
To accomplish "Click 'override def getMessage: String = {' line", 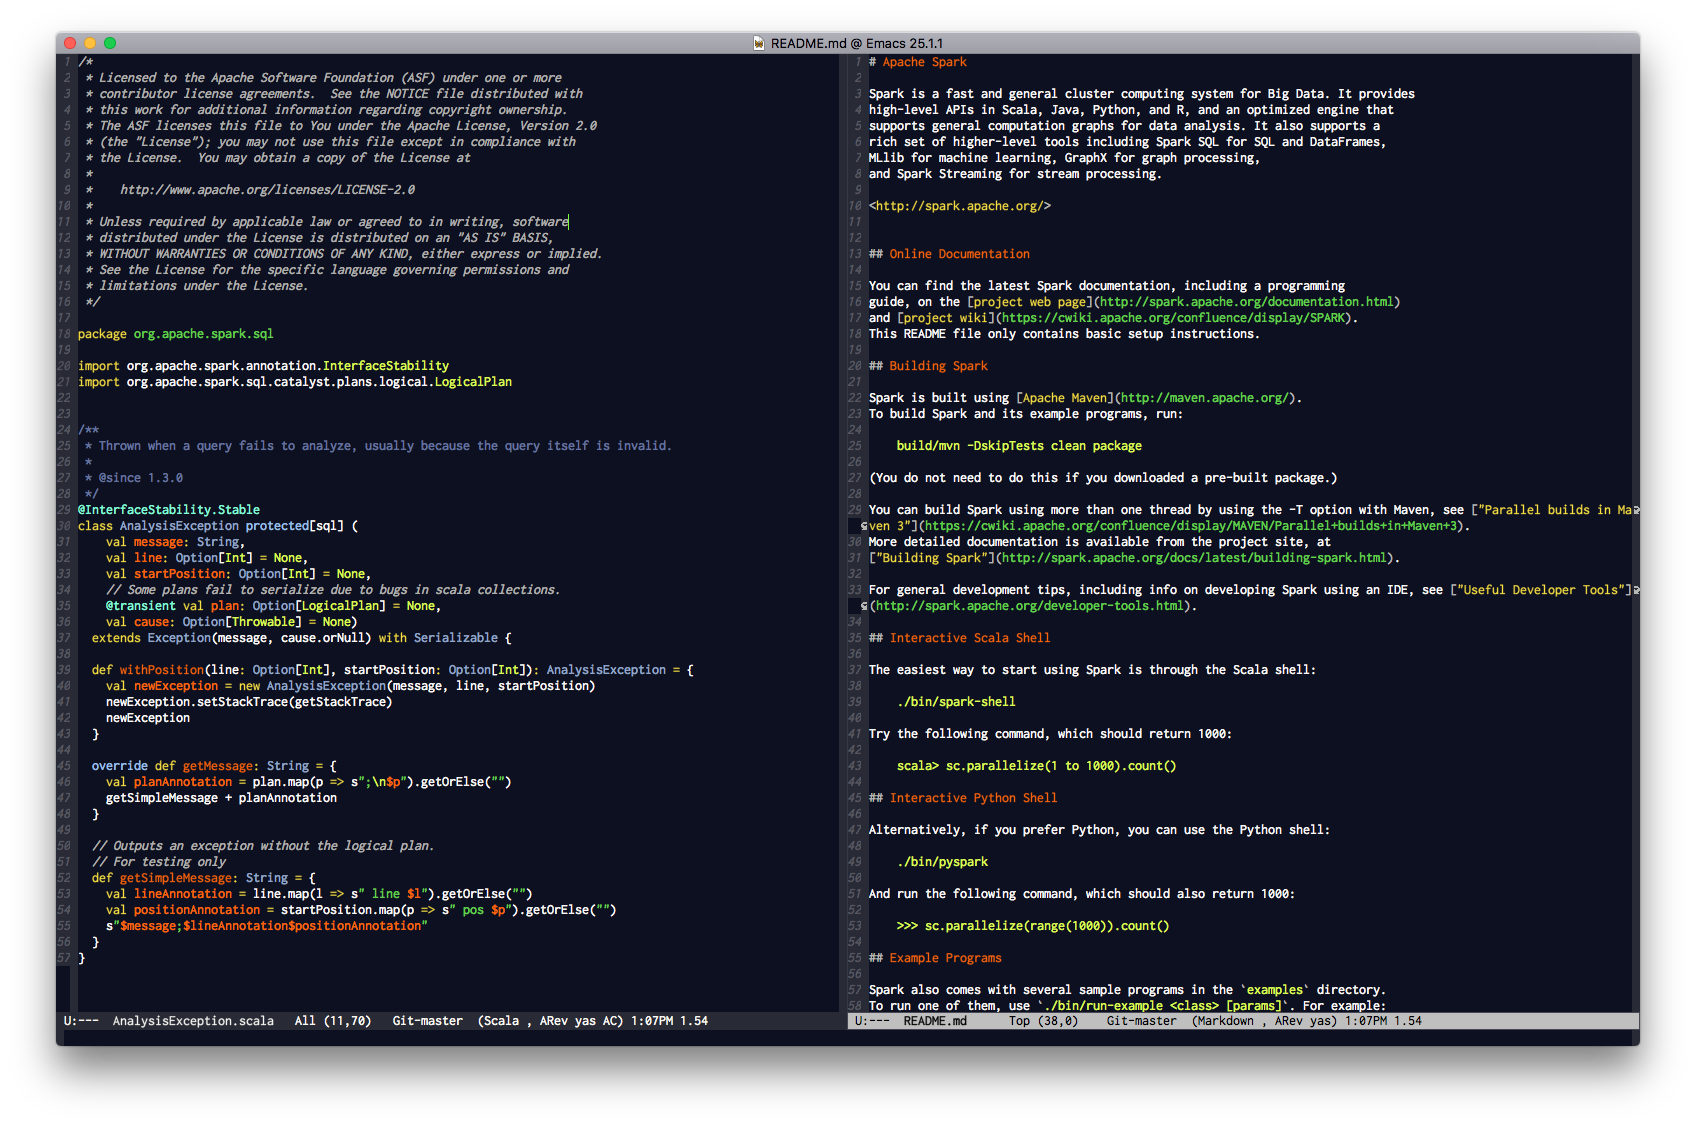I will tap(214, 766).
